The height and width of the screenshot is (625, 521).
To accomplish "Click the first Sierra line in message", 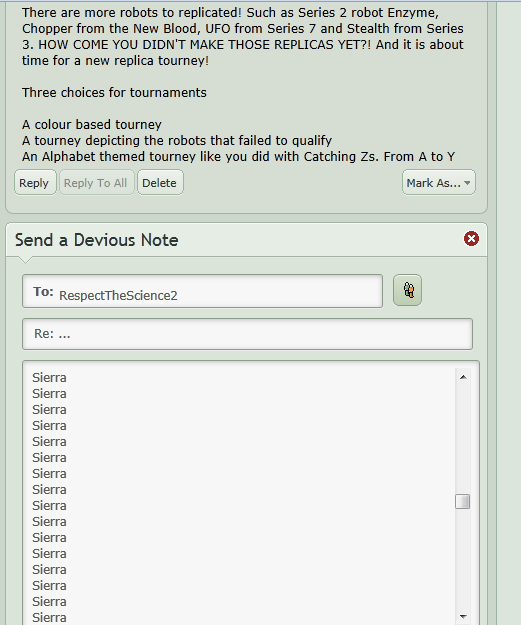I will tap(49, 377).
